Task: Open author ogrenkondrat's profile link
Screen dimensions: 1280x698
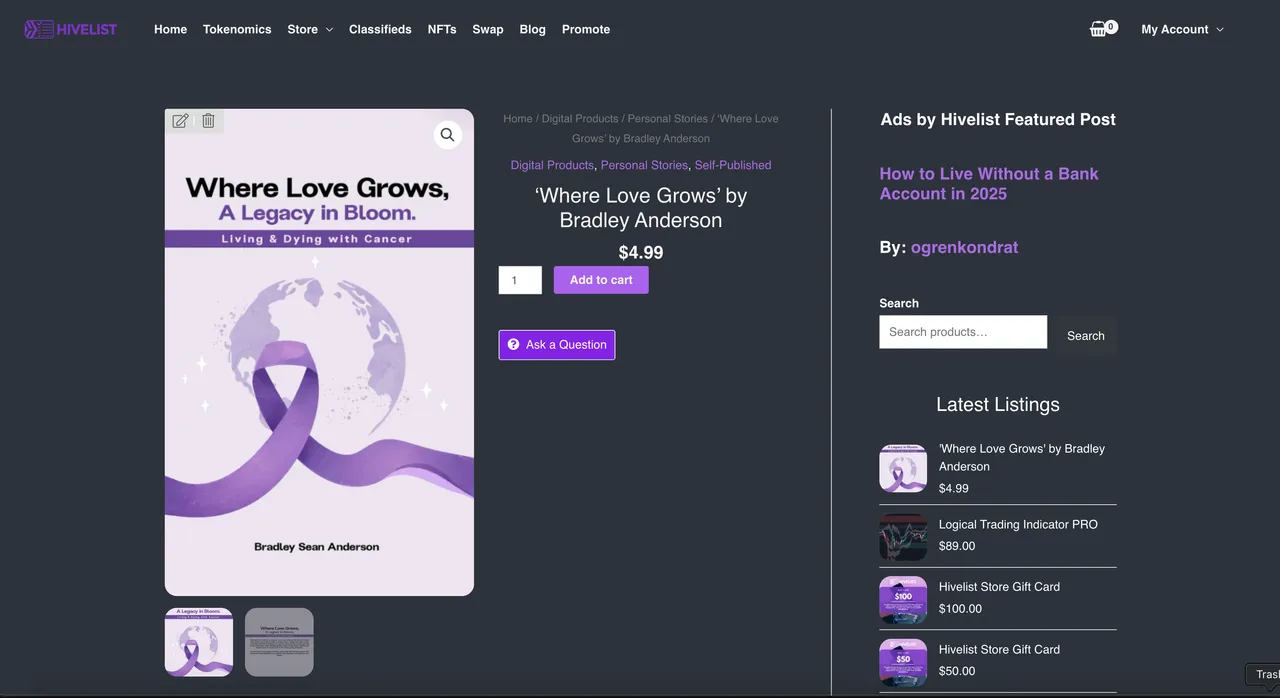Action: (x=964, y=247)
